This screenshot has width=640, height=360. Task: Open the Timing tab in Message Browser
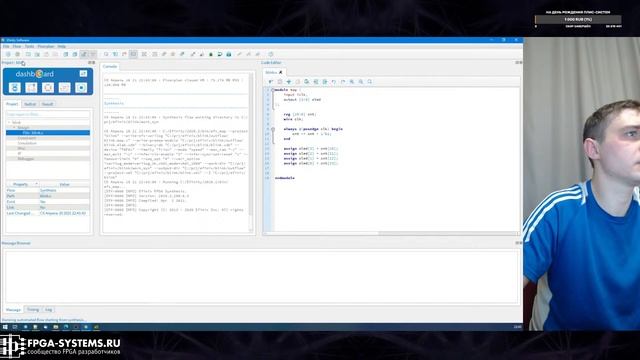(x=33, y=310)
